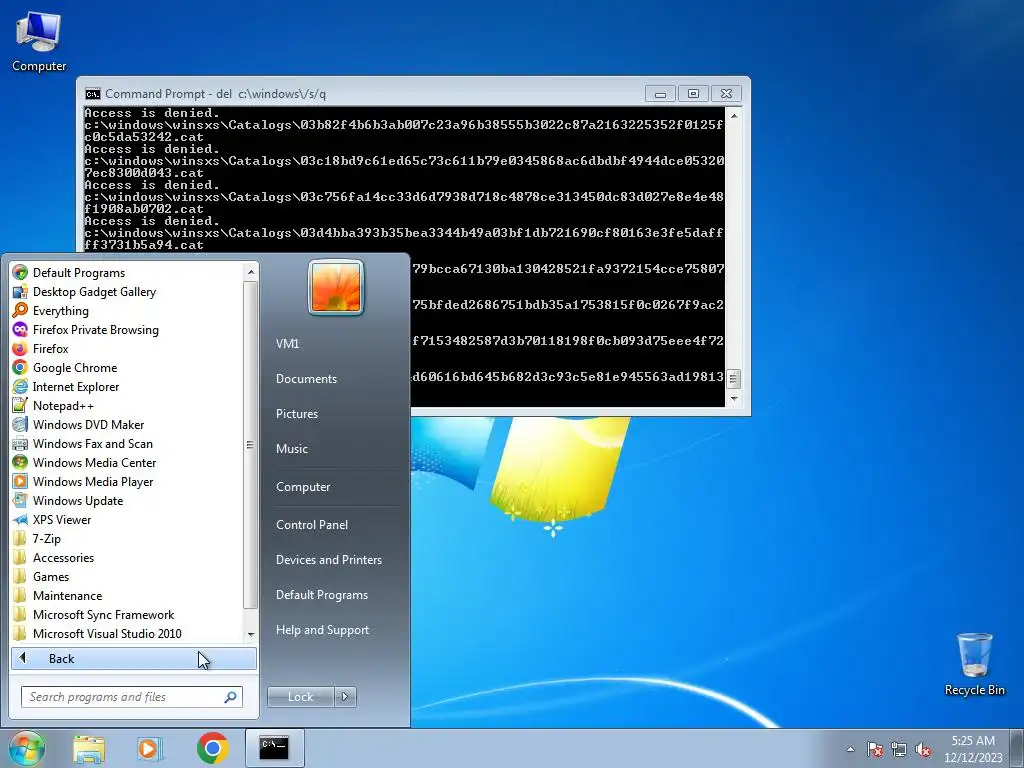Open the muted volume tray icon

pos(923,749)
